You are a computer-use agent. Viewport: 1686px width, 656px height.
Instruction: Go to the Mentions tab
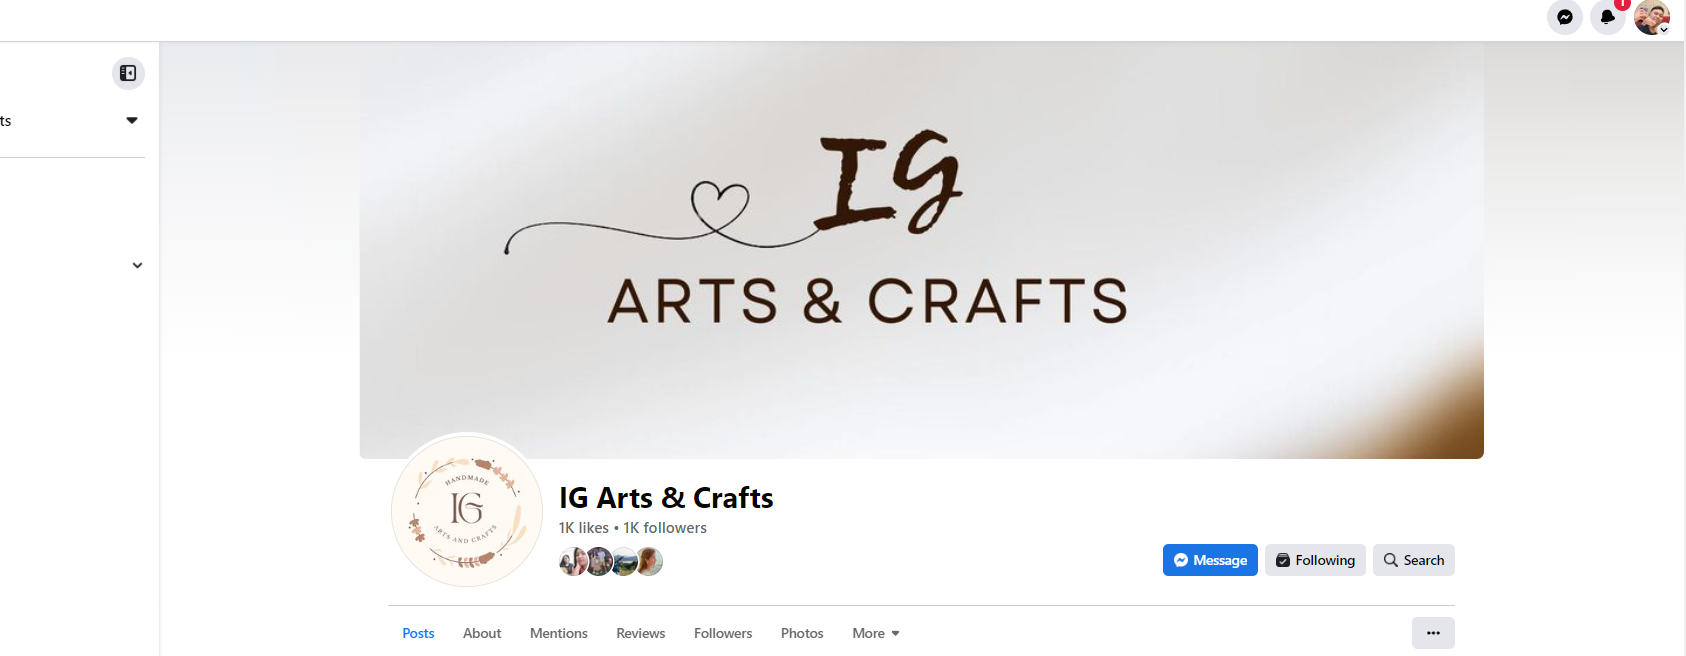pos(559,633)
